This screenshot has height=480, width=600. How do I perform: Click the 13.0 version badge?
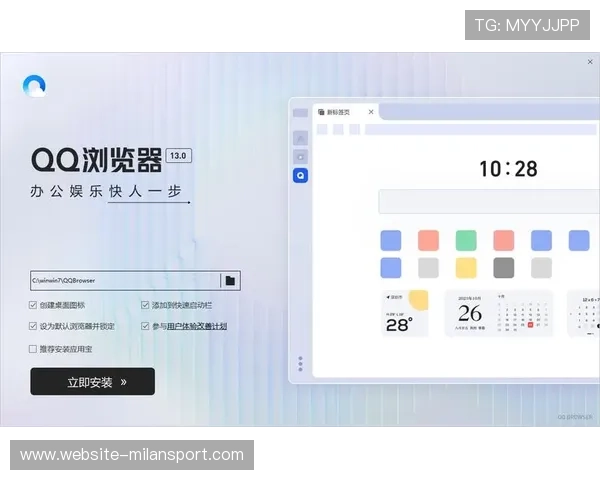[x=178, y=156]
